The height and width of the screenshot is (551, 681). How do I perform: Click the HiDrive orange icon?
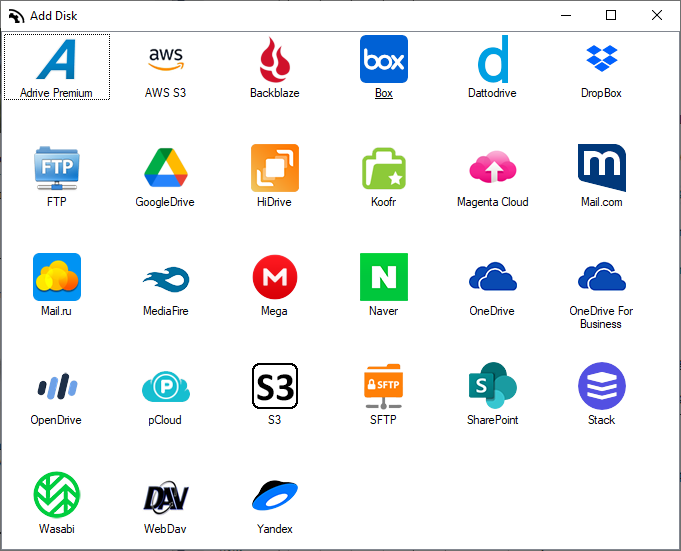274,168
